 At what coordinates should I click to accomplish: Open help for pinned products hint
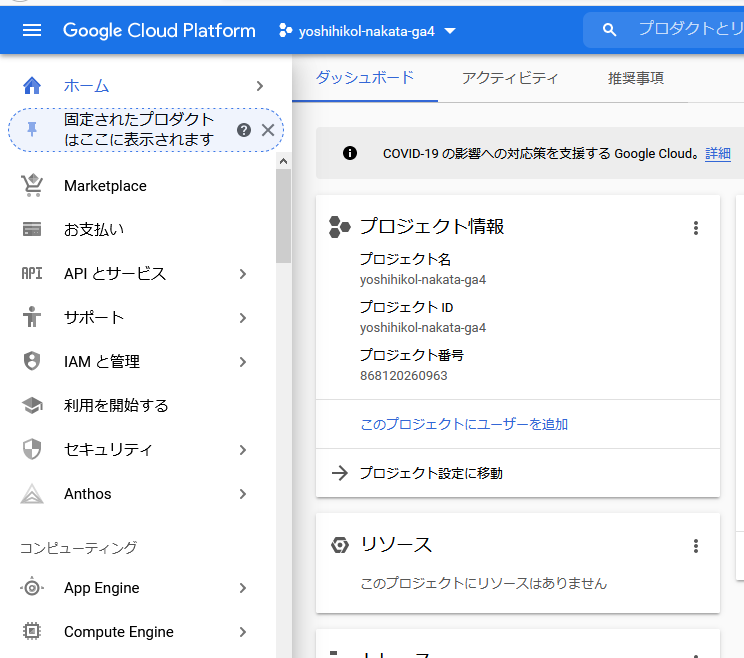pos(244,130)
